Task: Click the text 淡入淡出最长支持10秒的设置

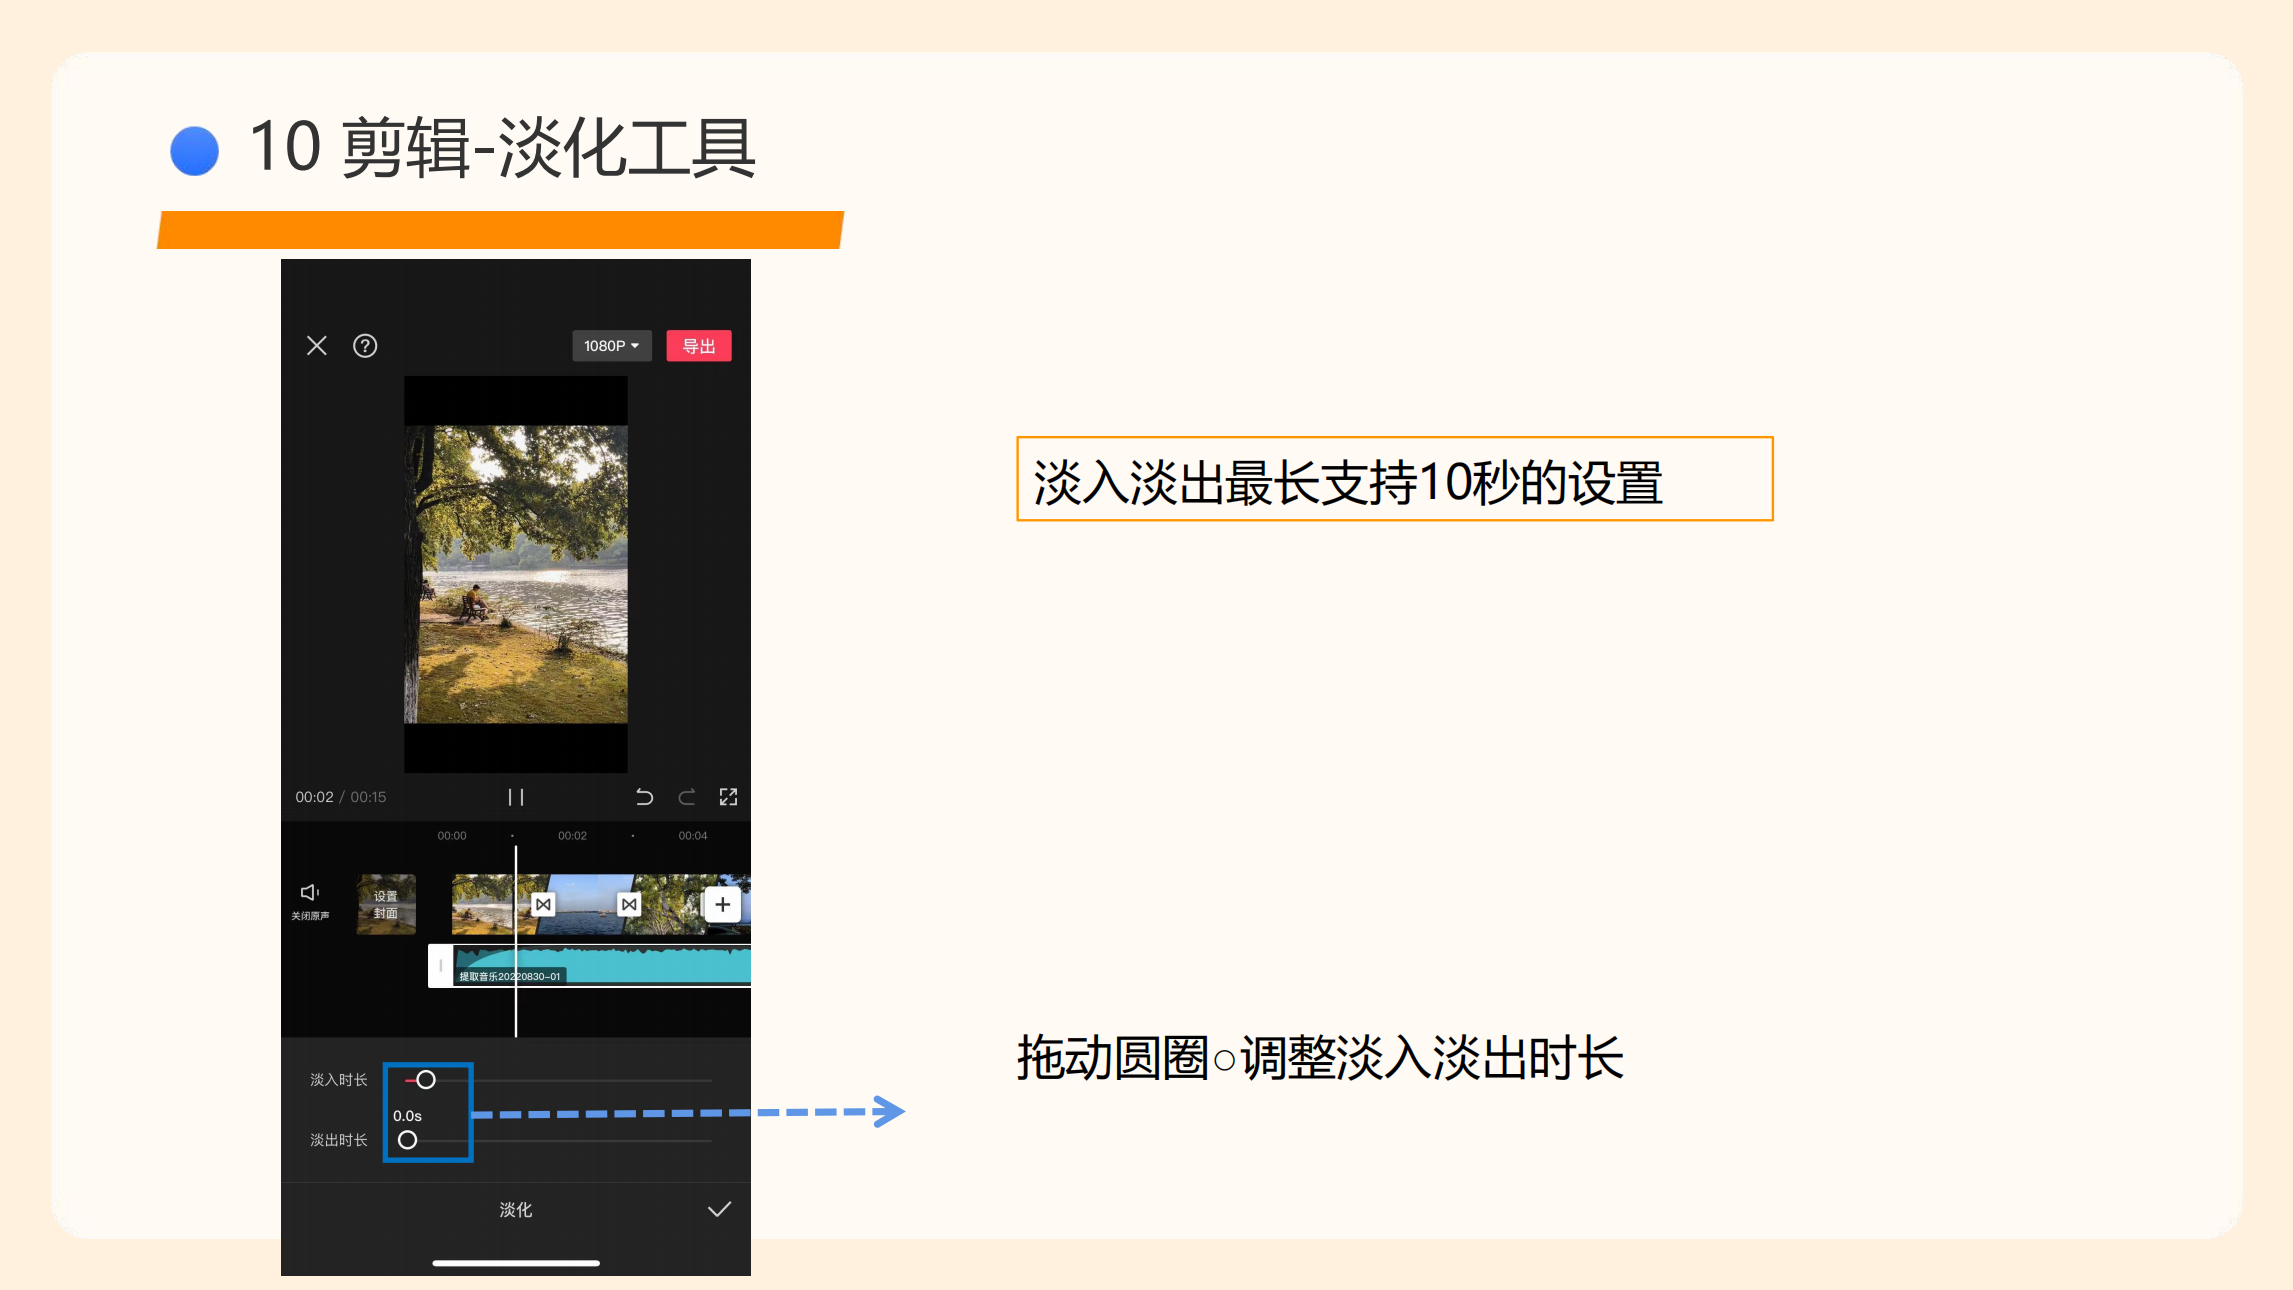Action: click(x=1348, y=482)
